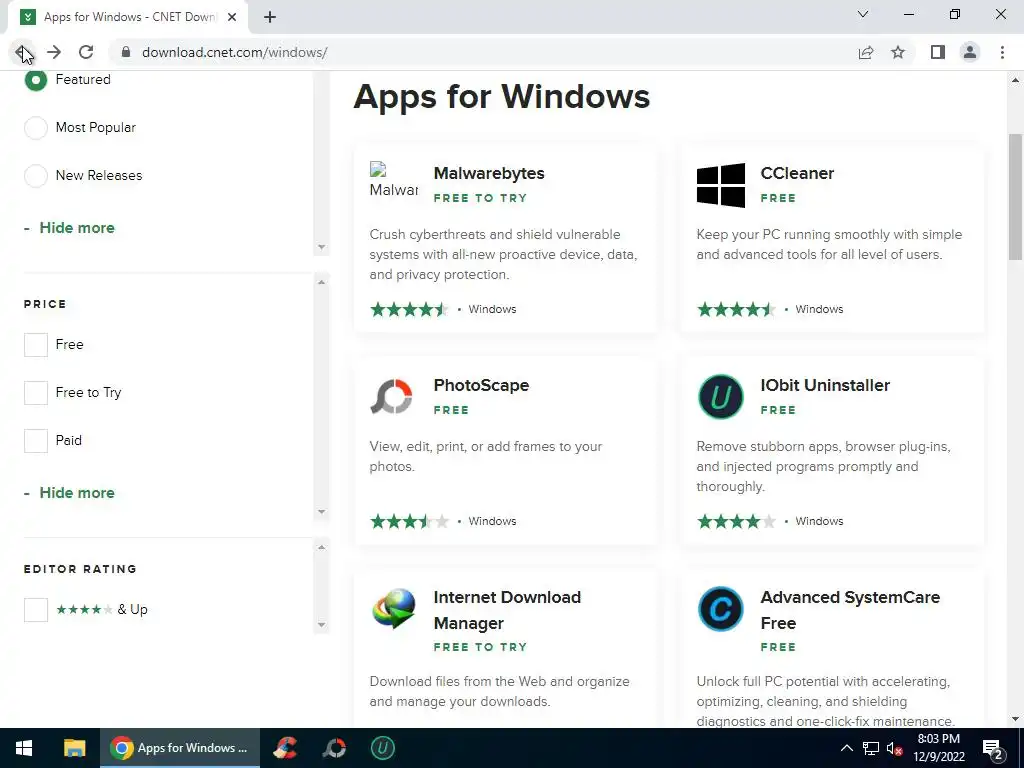Open the browser side panel icon
The height and width of the screenshot is (768, 1024).
tap(938, 52)
